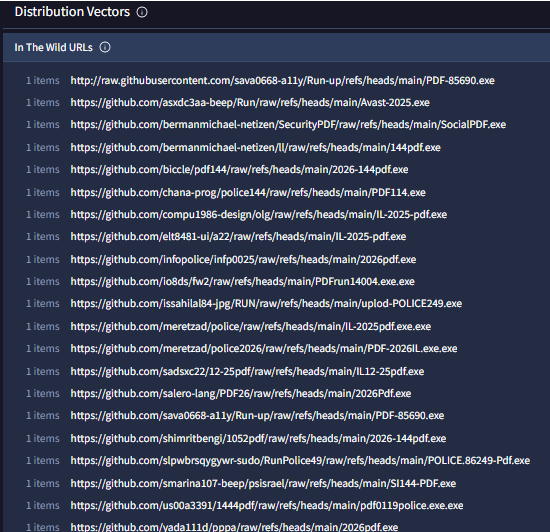Open the biccle pdf144 2026-144pdf.exe URL

pos(239,170)
